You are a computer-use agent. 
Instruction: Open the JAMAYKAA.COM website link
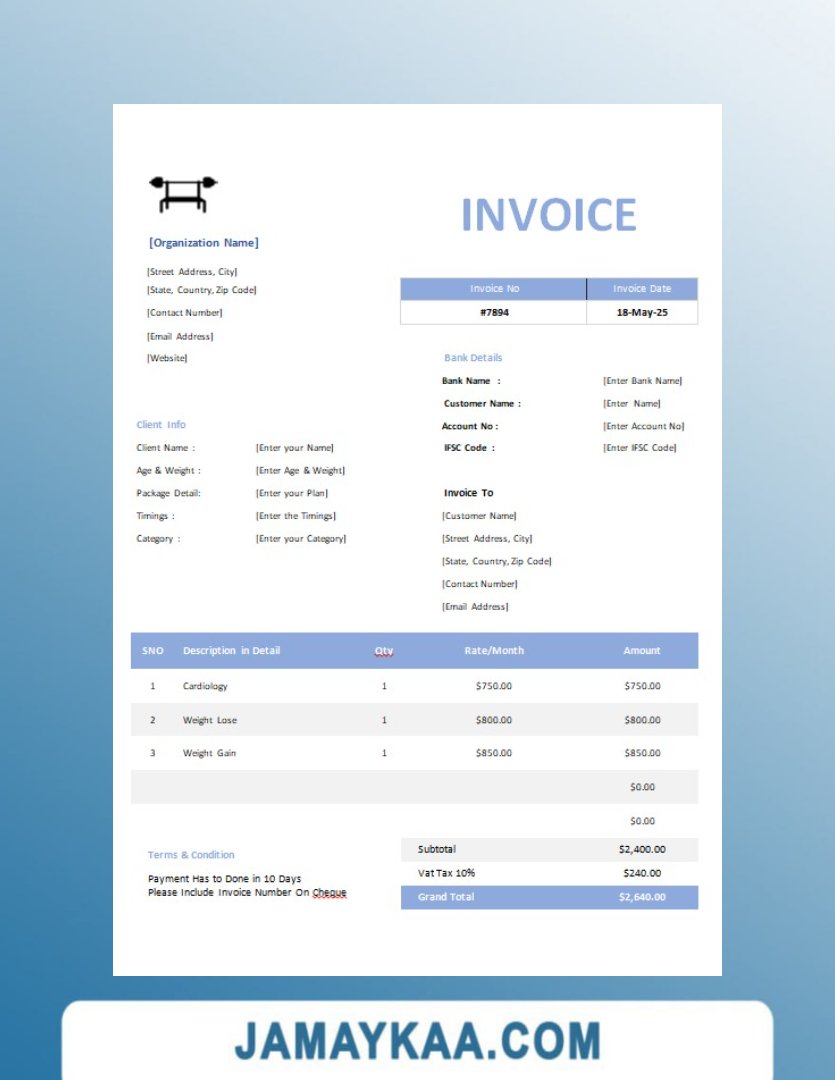click(x=417, y=1040)
